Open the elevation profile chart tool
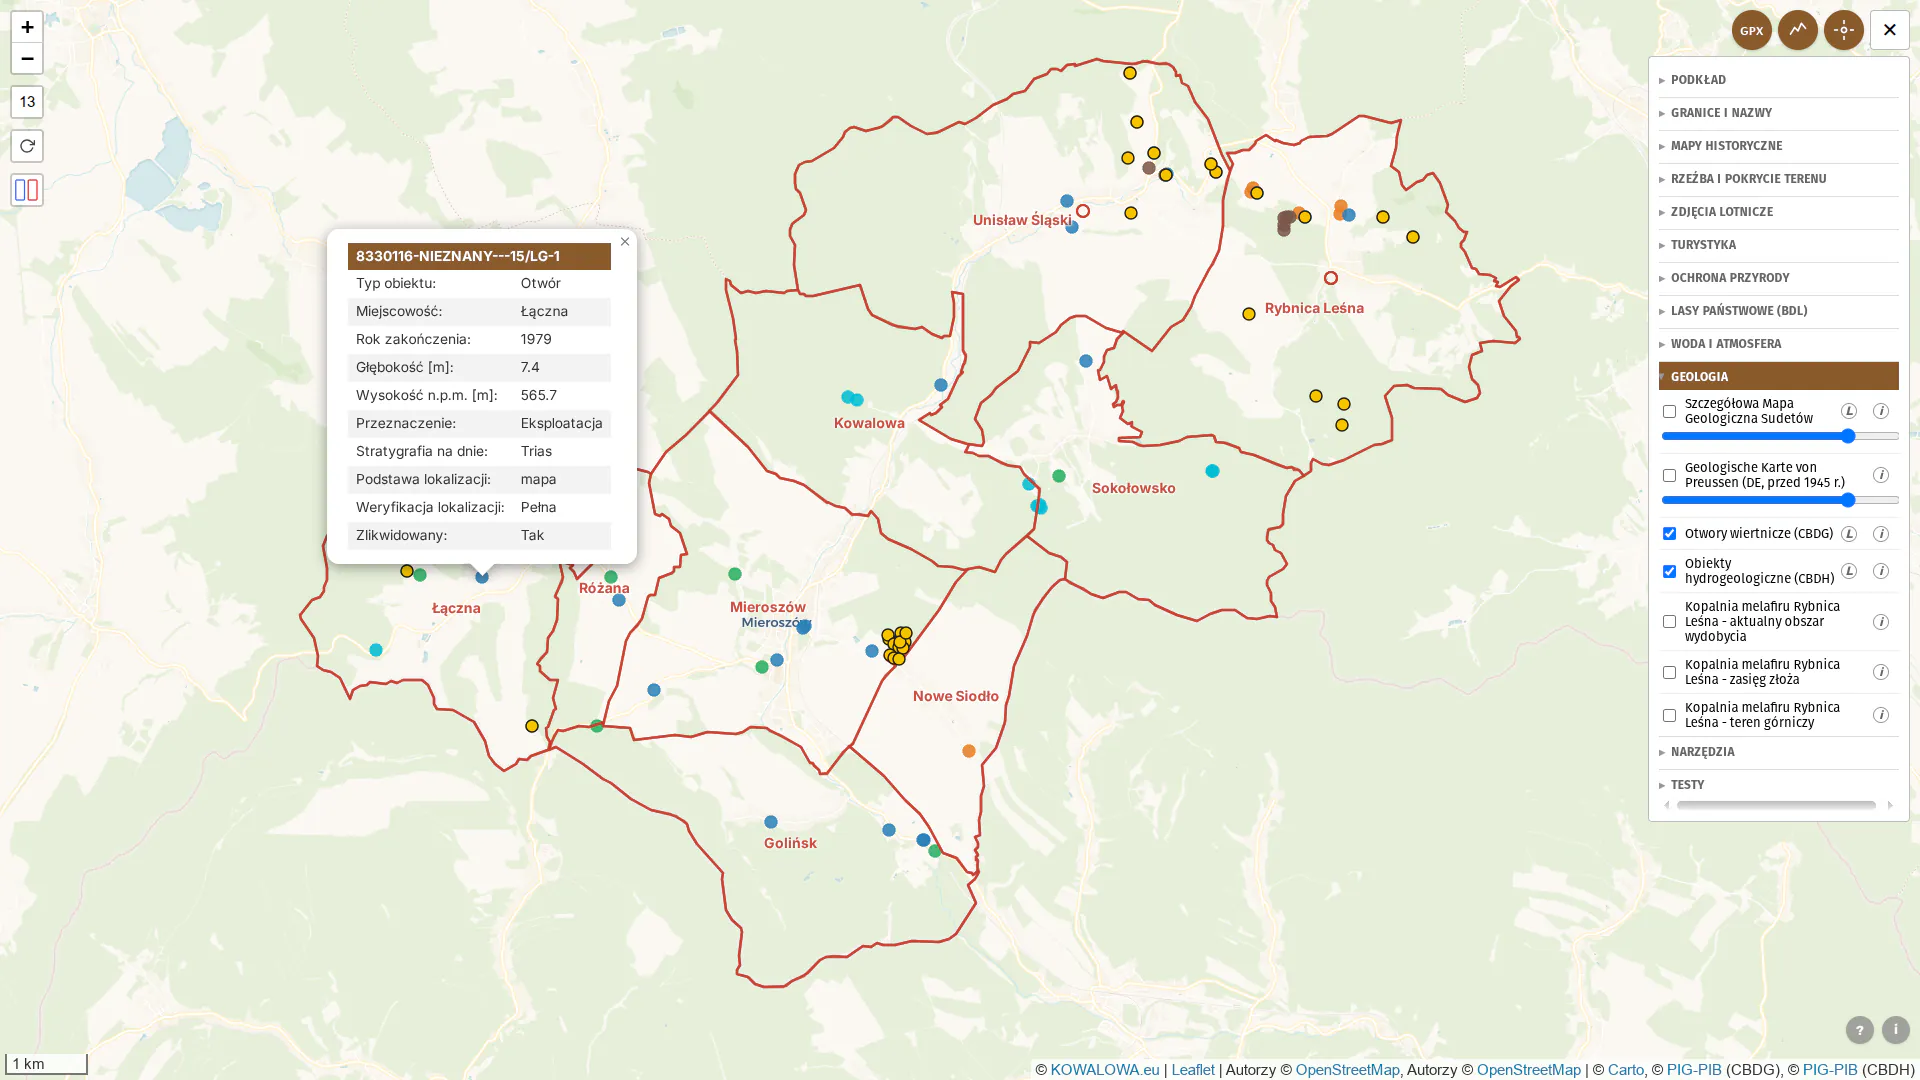Viewport: 1920px width, 1080px height. pos(1797,30)
